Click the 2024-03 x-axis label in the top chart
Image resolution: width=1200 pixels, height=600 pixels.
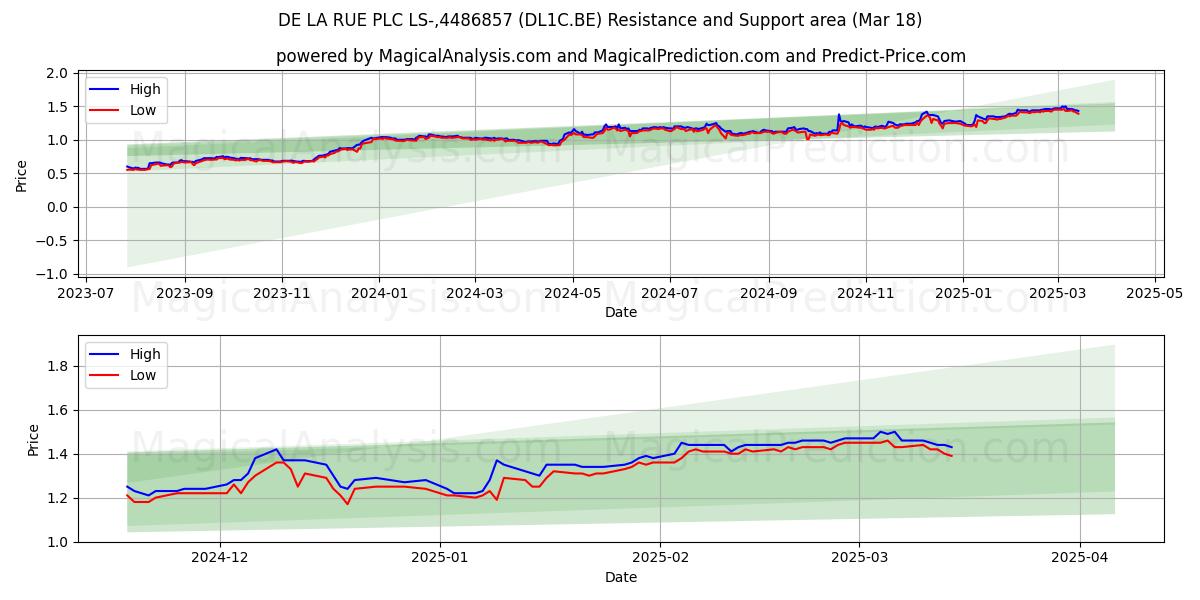click(x=473, y=294)
